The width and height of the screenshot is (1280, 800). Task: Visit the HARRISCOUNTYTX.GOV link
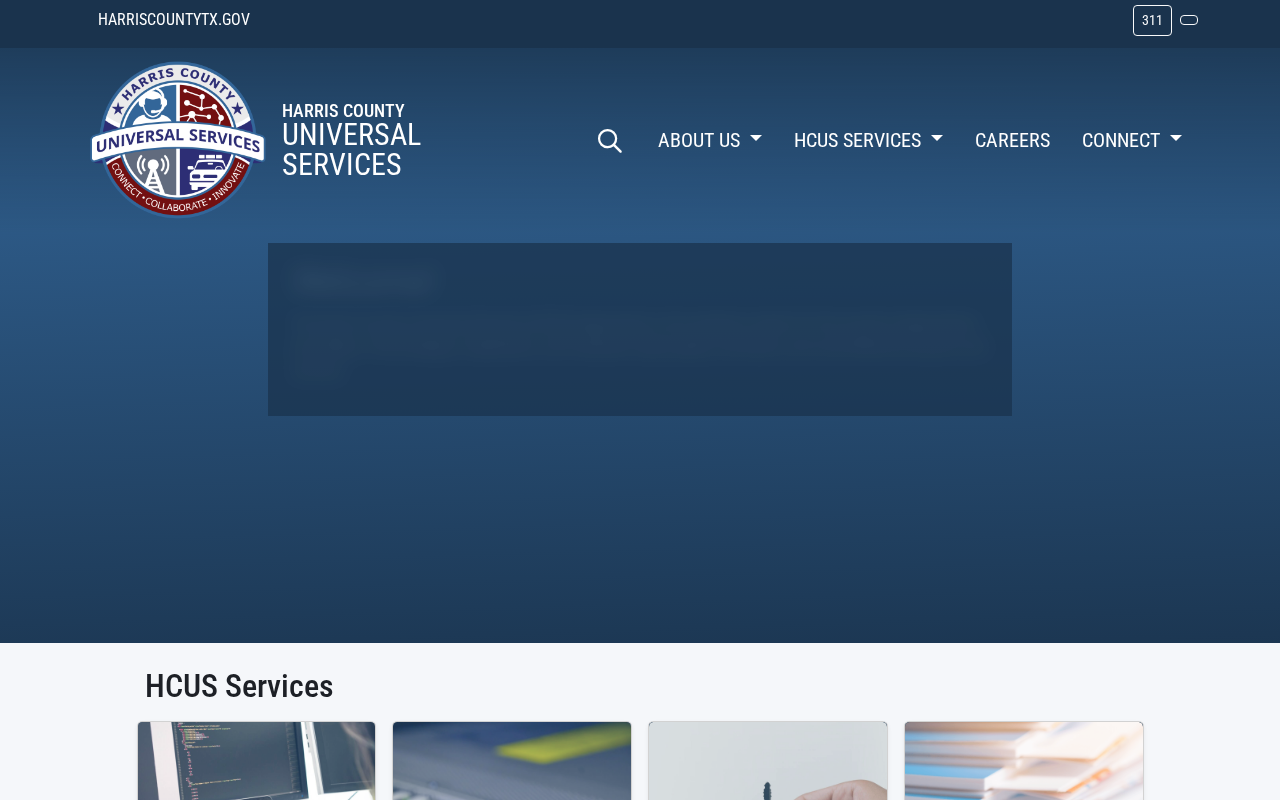coord(174,19)
